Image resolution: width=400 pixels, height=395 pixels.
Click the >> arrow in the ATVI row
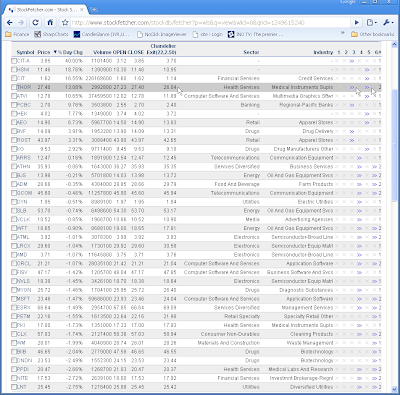[x=367, y=96]
